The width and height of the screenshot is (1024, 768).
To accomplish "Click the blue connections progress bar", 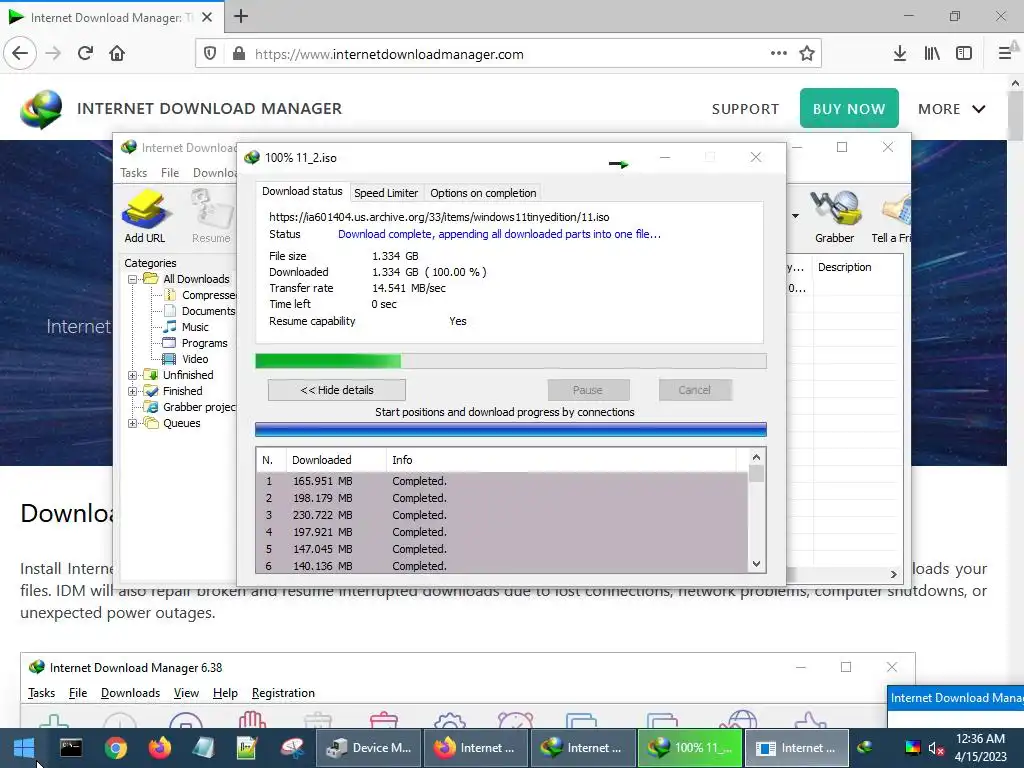I will pos(511,429).
